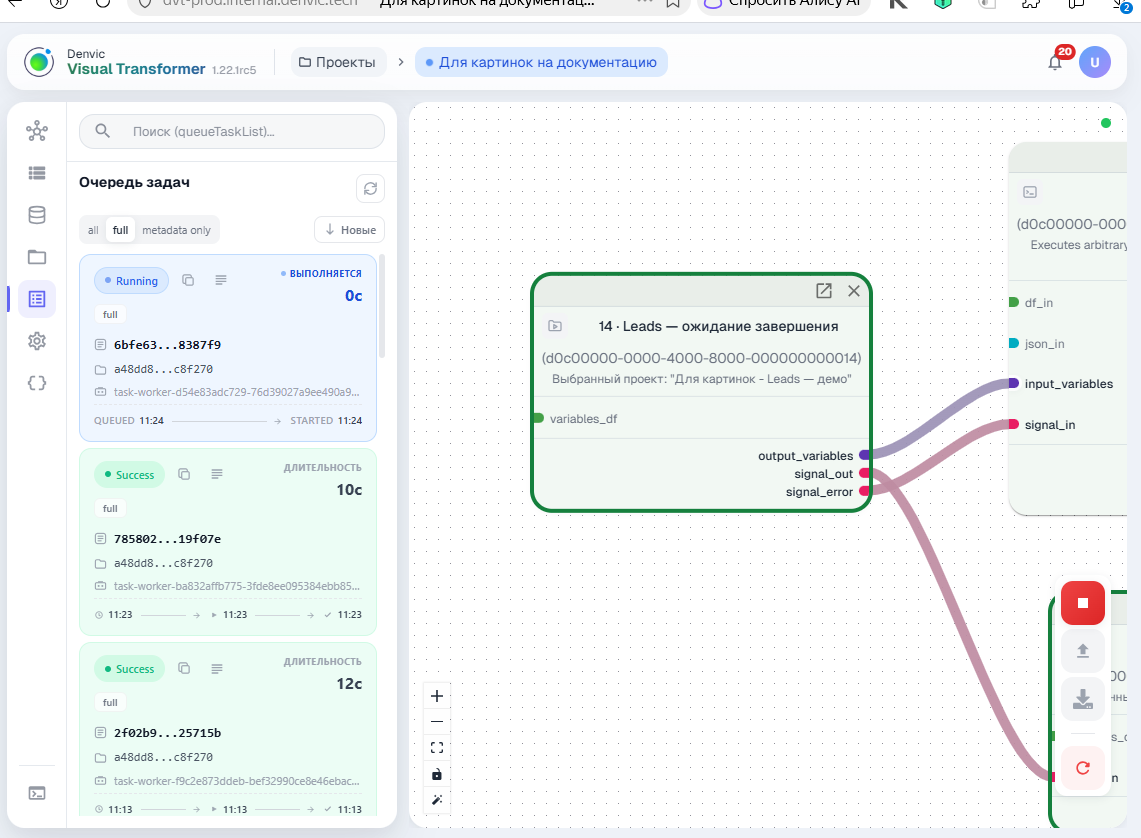The width and height of the screenshot is (1141, 838).
Task: Zoom in on the canvas
Action: pyautogui.click(x=437, y=696)
